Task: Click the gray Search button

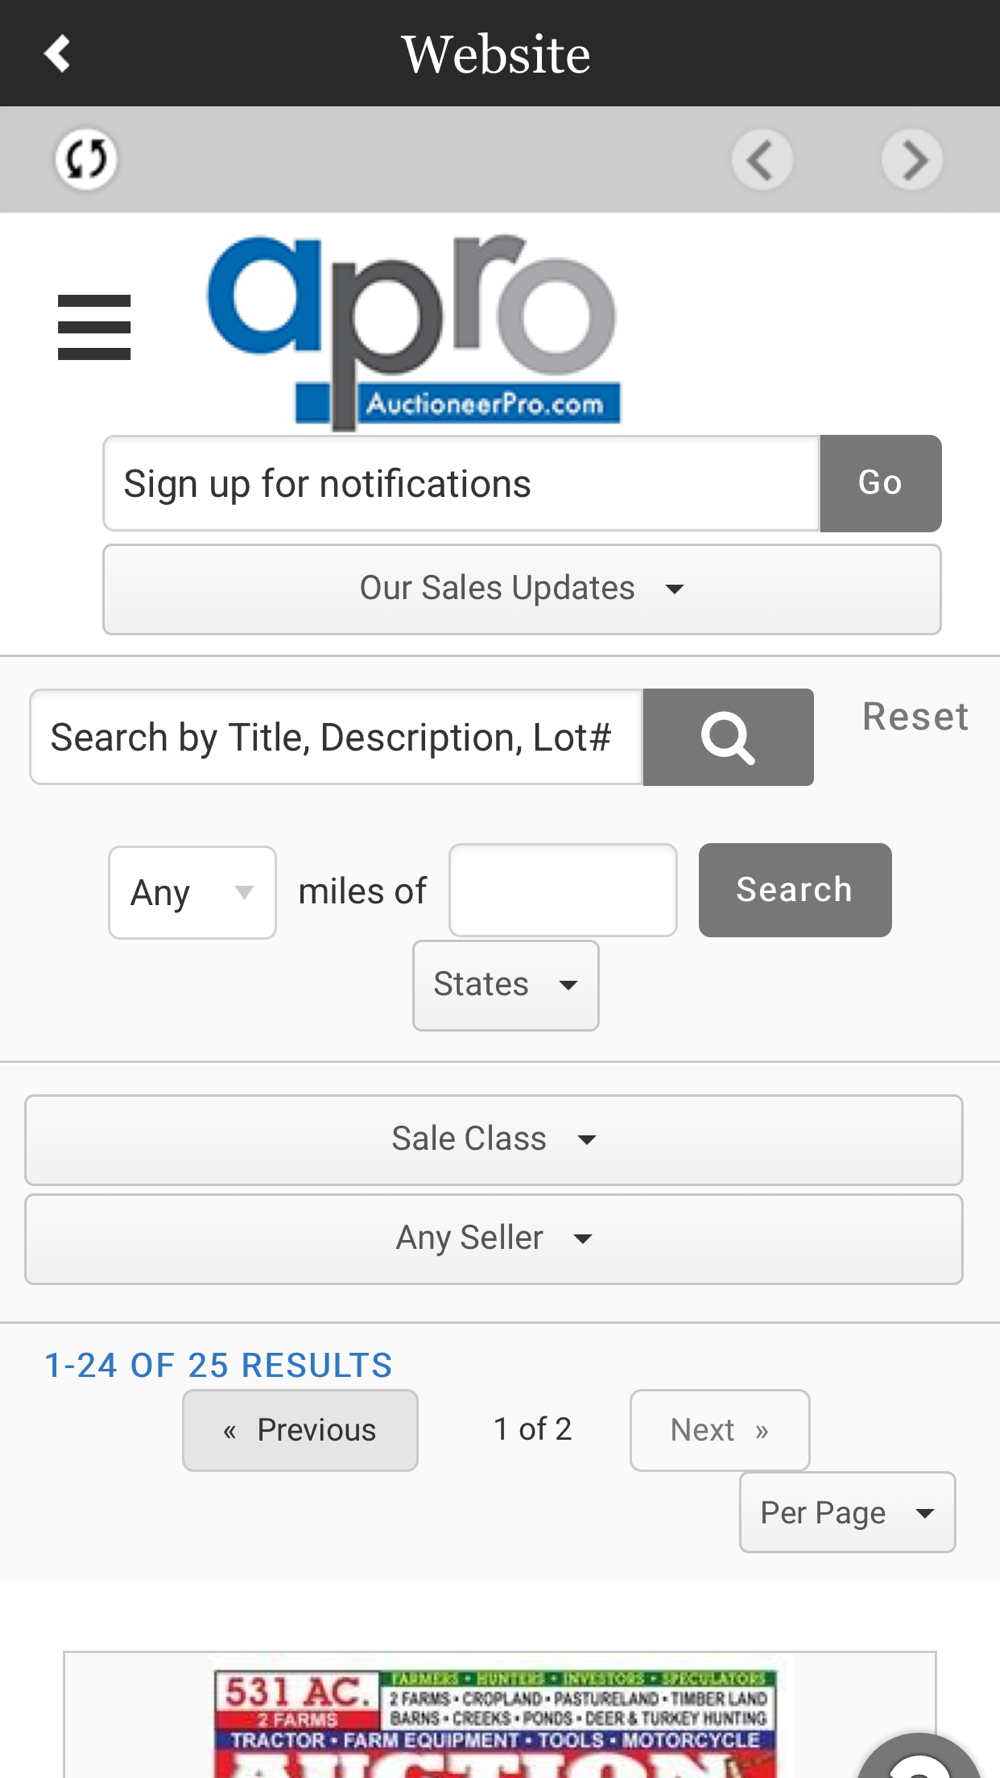Action: pos(795,890)
